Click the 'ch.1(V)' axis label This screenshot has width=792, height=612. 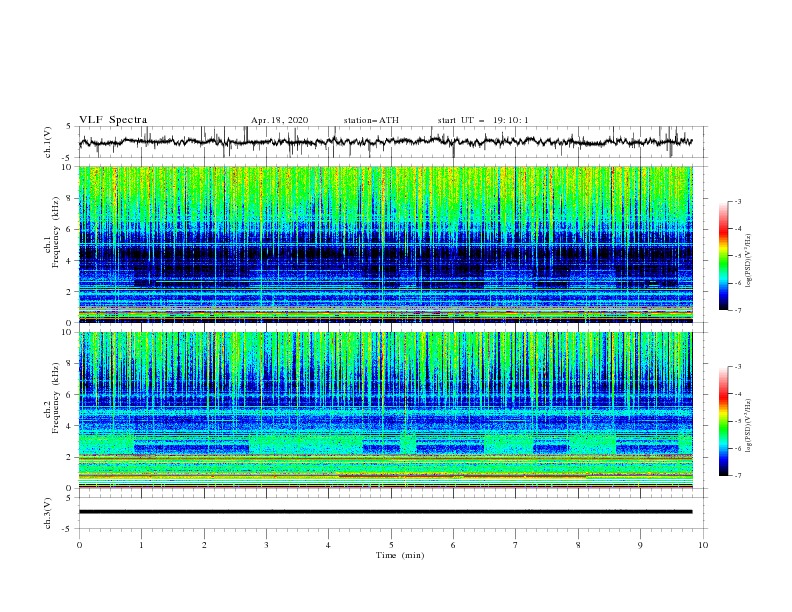tap(48, 142)
